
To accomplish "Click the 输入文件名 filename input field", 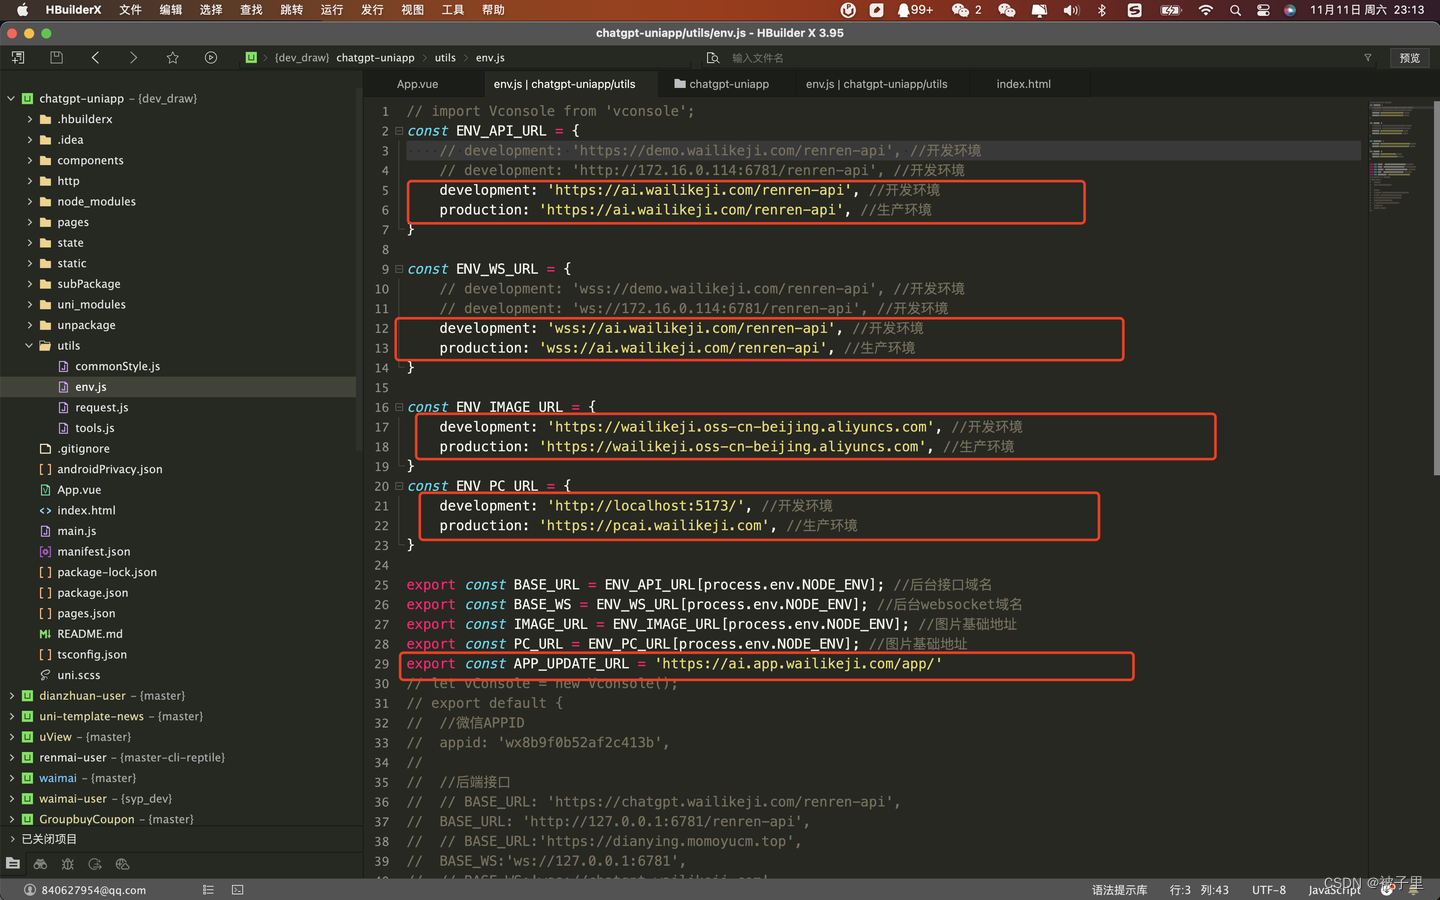I will (x=1040, y=58).
